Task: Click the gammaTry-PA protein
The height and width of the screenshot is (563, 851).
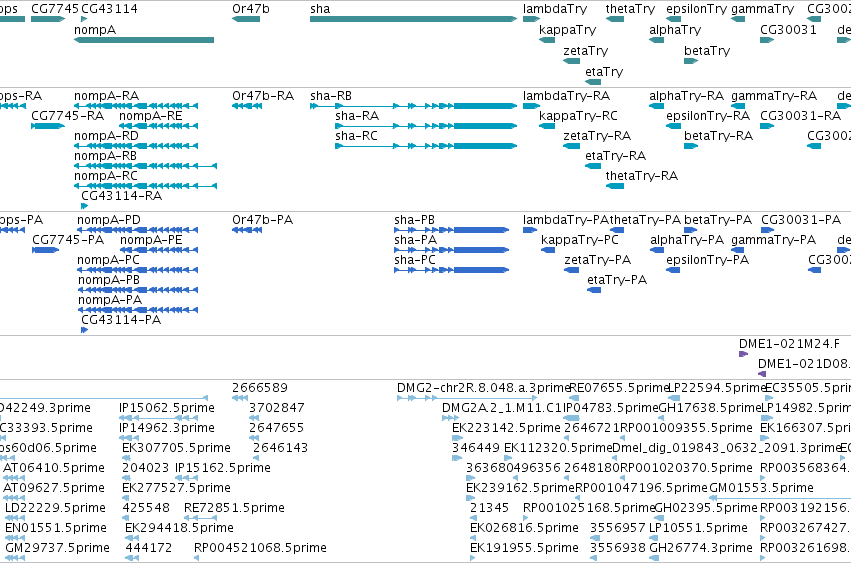Action: pos(738,250)
